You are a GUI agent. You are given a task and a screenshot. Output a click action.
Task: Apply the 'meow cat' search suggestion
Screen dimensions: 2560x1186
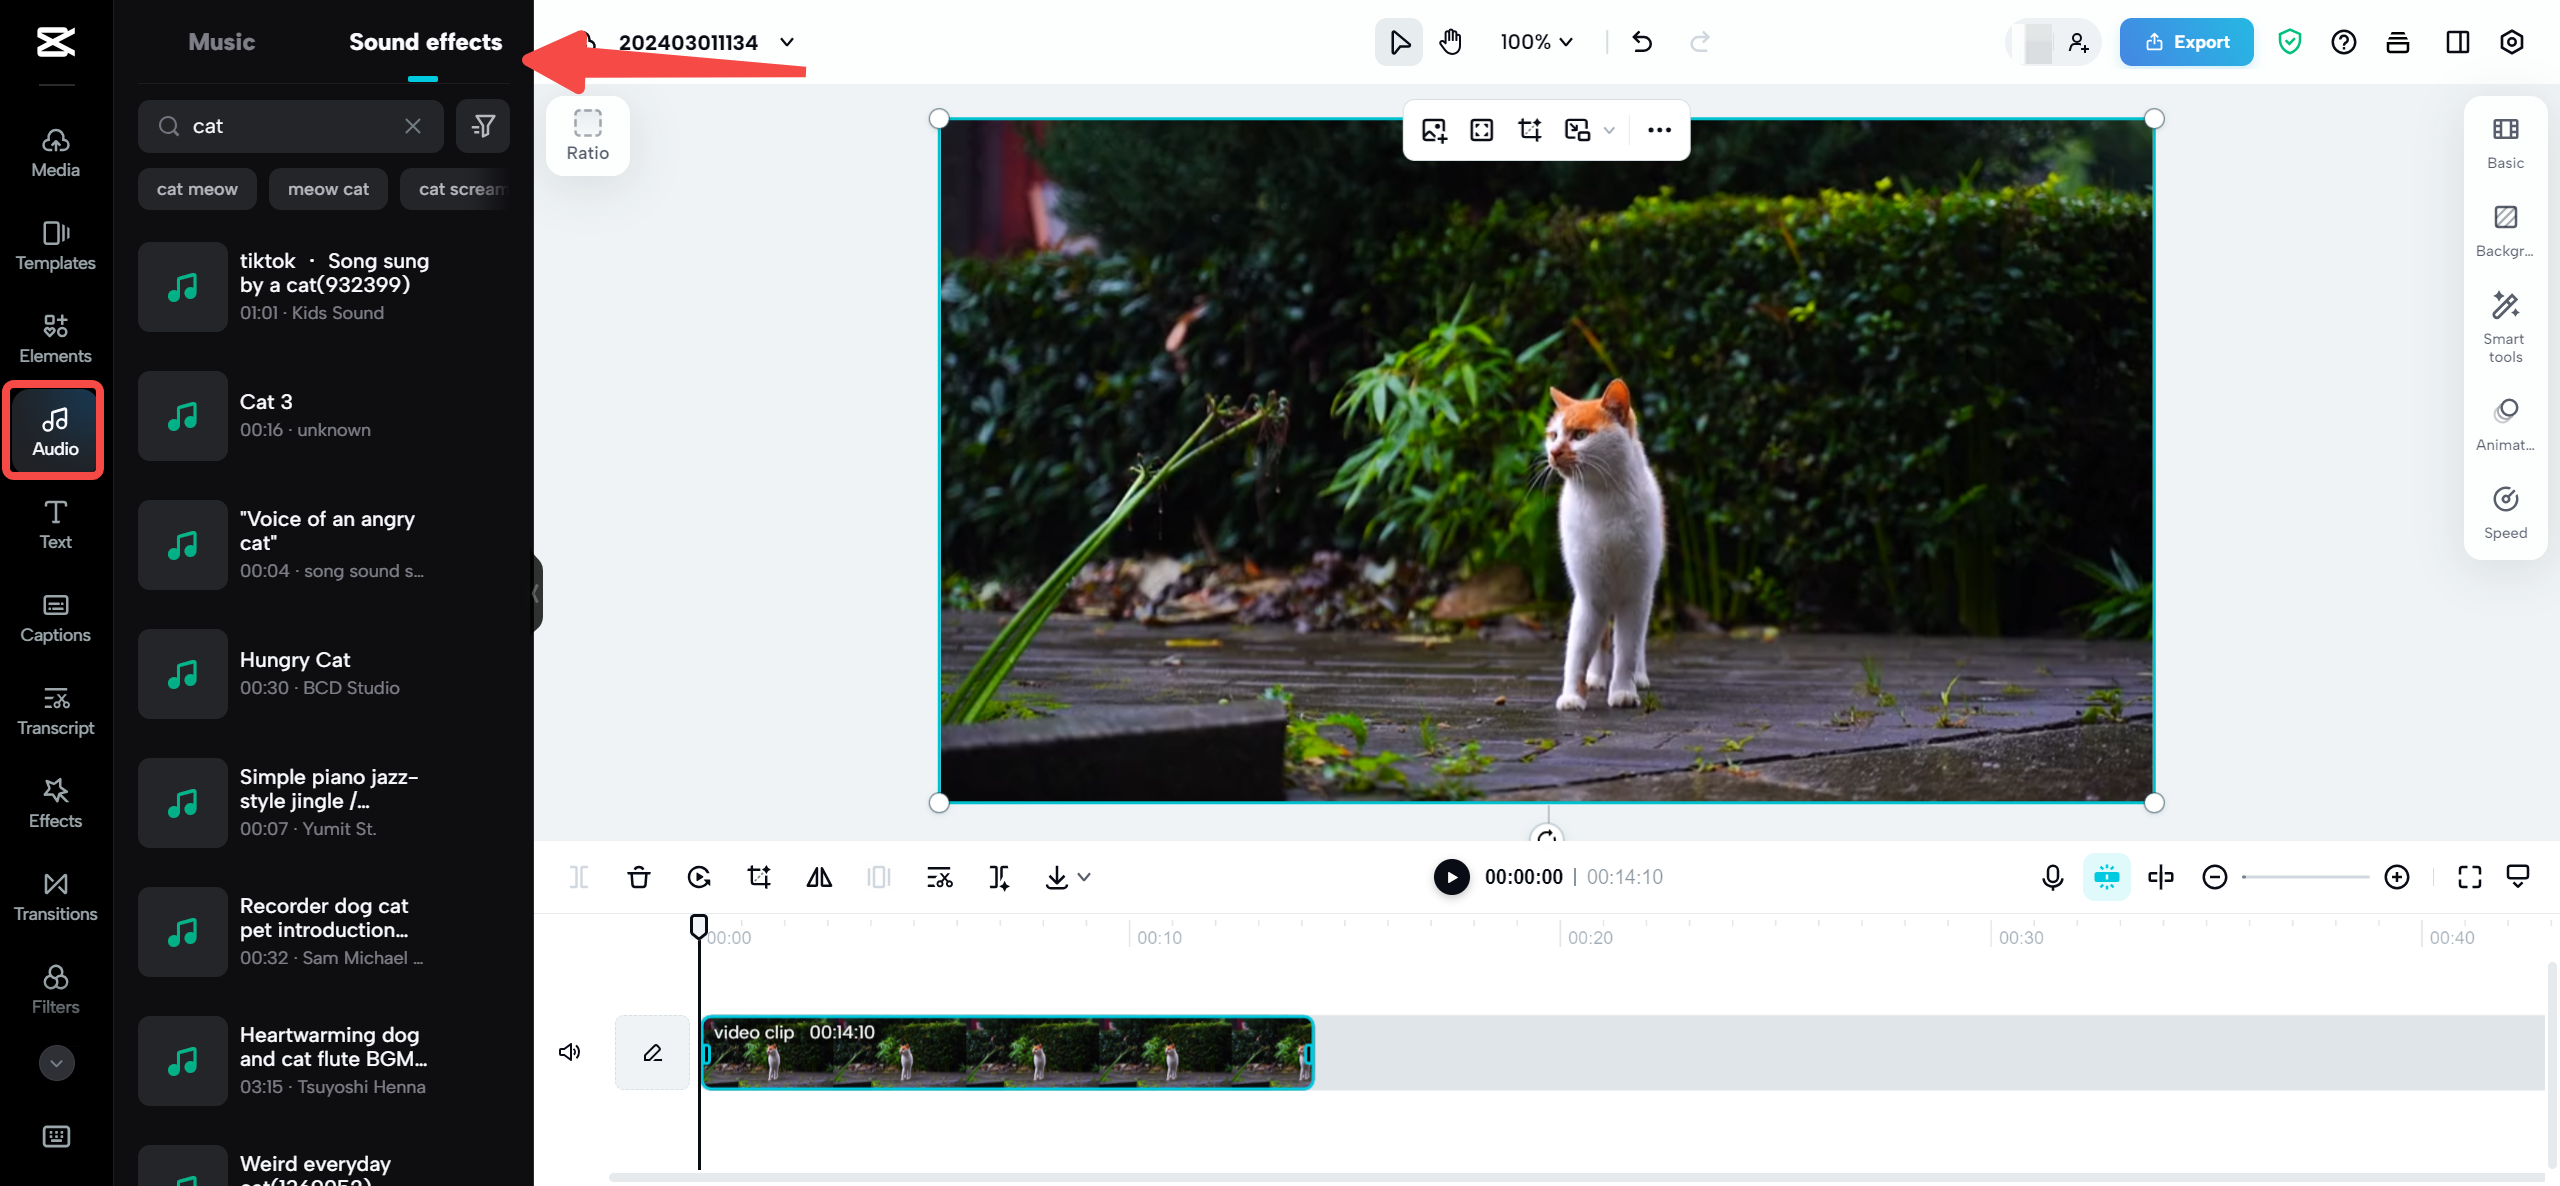click(328, 189)
